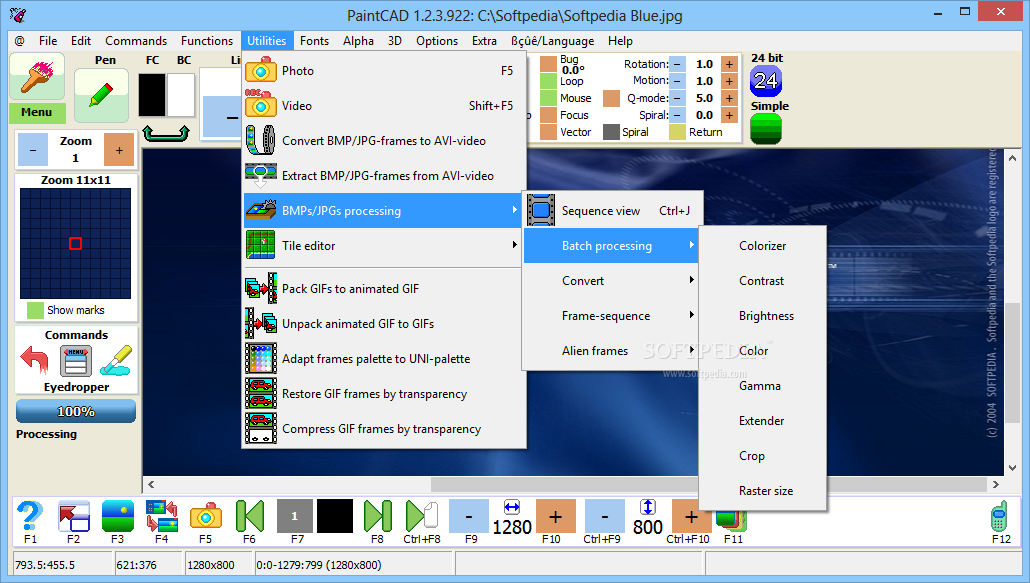
Task: Toggle the Return option box
Action: (678, 132)
